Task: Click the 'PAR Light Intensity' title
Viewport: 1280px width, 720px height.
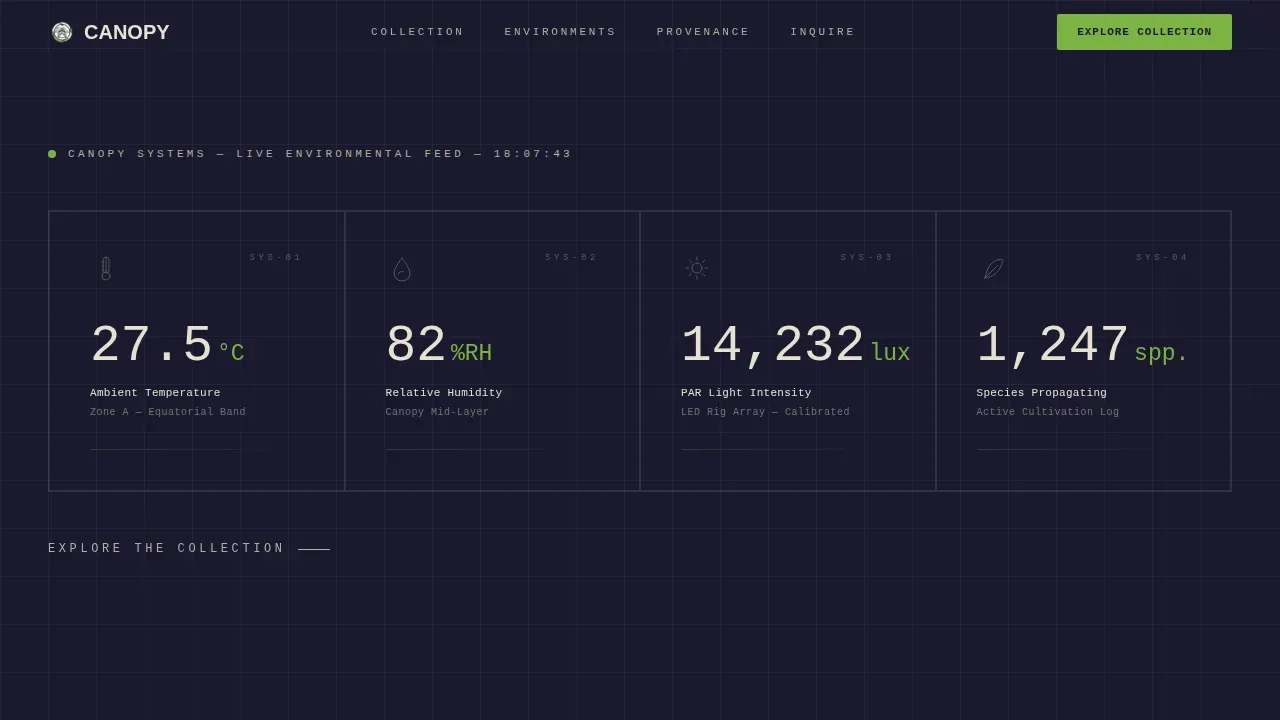Action: (x=746, y=393)
